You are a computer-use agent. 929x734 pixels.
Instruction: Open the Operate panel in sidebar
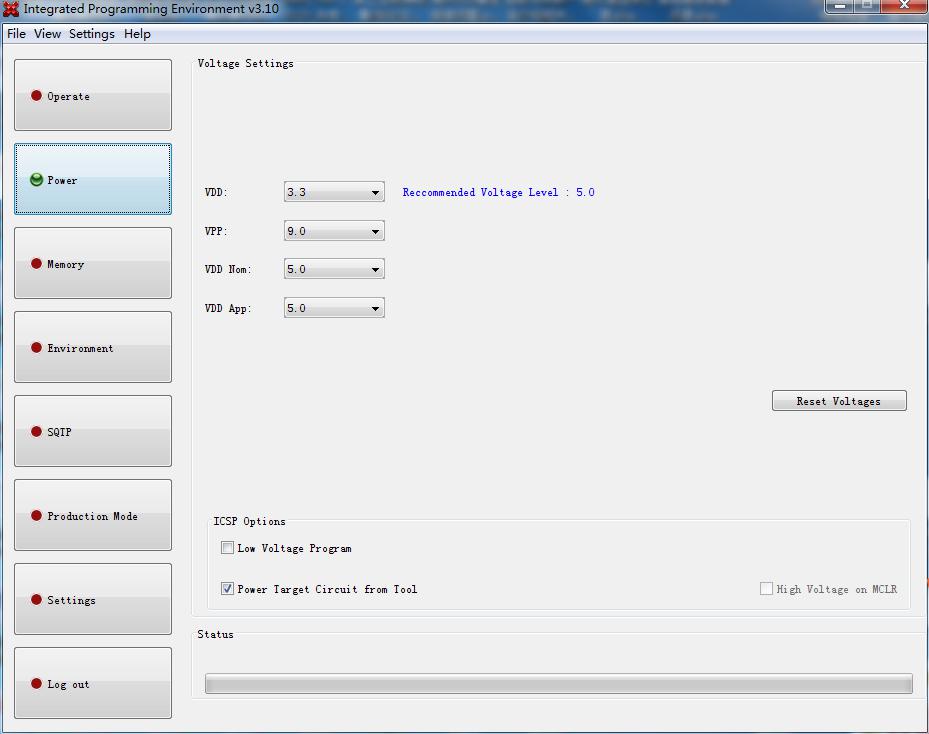click(x=93, y=96)
